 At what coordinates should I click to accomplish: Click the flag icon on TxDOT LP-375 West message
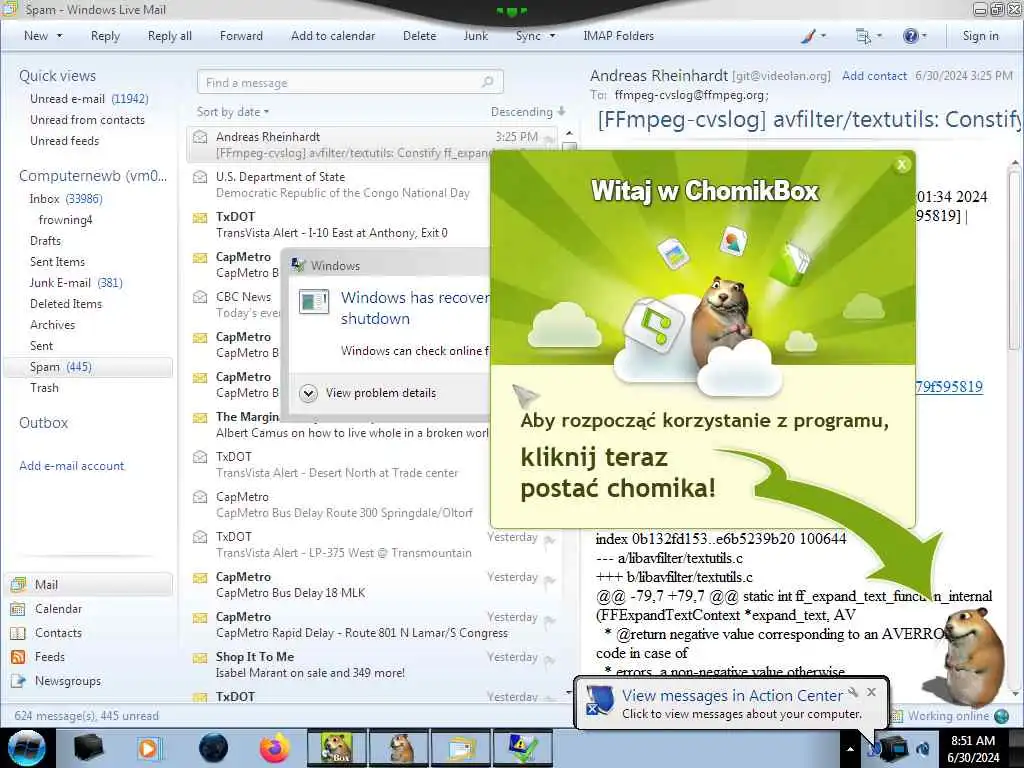tap(549, 541)
